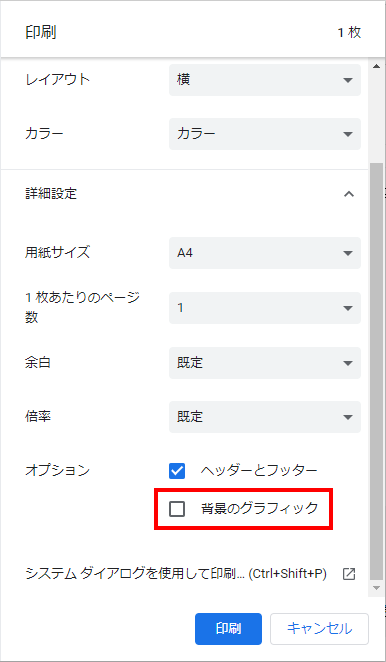
Task: Click the キャンセル button
Action: (320, 629)
